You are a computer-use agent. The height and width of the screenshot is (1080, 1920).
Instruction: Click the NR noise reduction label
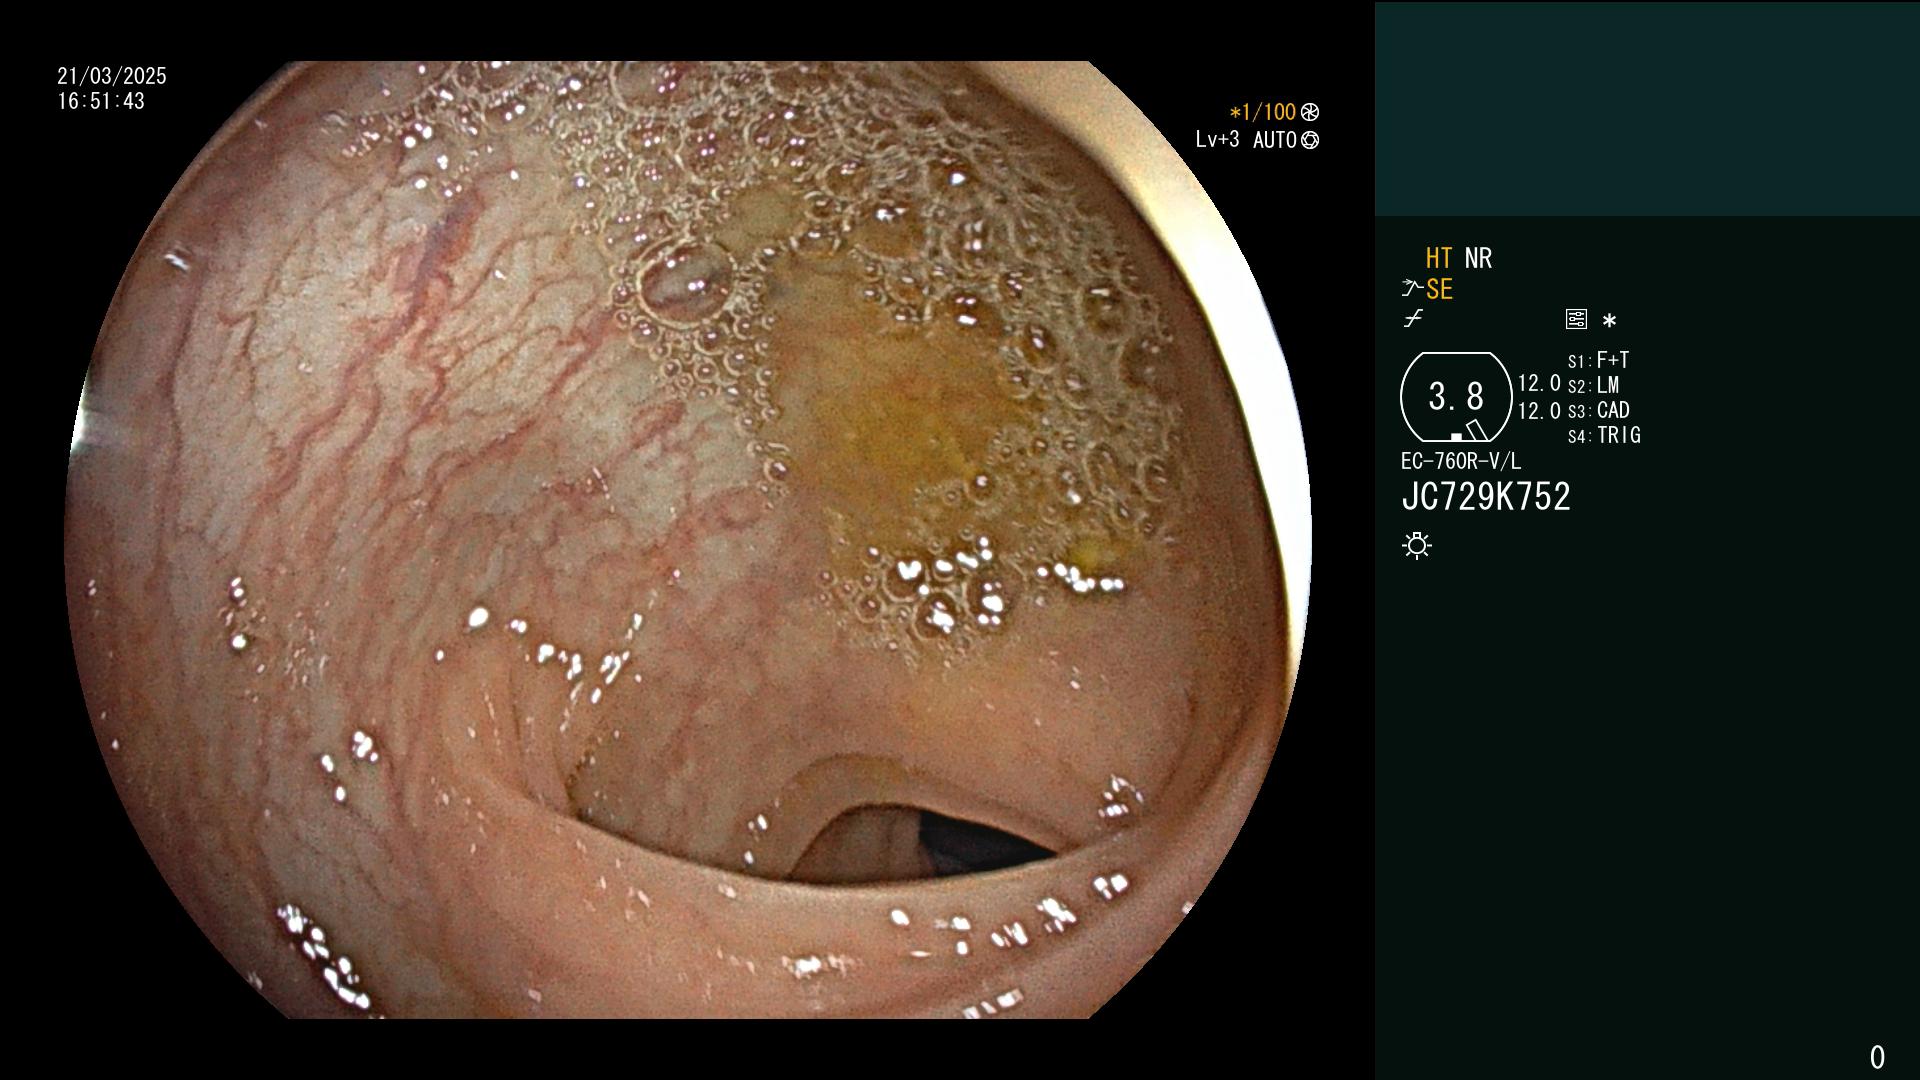click(1478, 258)
